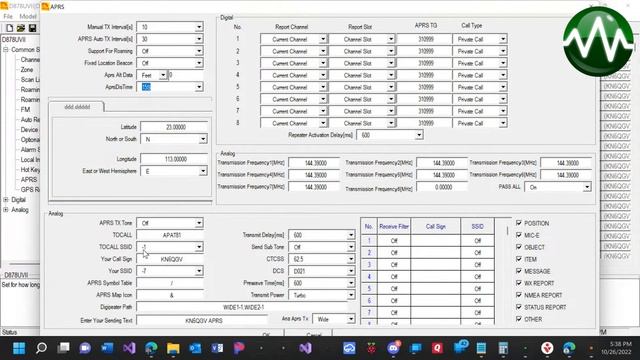Toggle the OTHER checkbox
Image resolution: width=640 pixels, height=360 pixels.
pos(519,319)
